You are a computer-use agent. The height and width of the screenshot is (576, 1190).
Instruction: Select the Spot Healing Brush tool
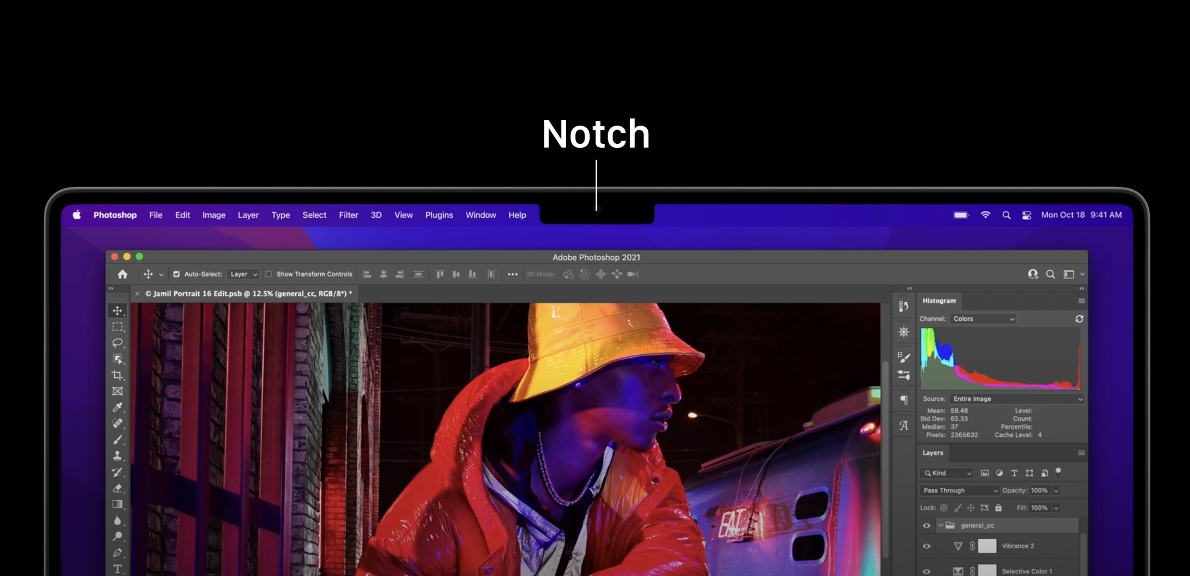click(x=118, y=423)
